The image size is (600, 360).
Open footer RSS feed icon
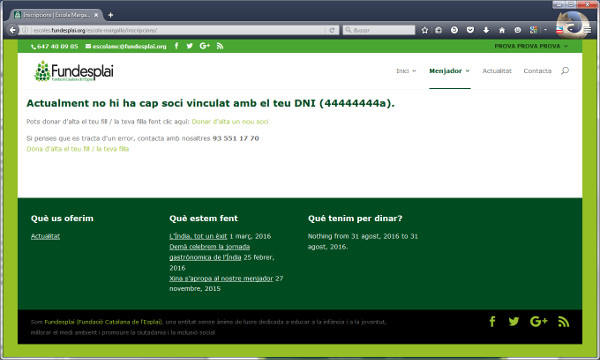[563, 322]
